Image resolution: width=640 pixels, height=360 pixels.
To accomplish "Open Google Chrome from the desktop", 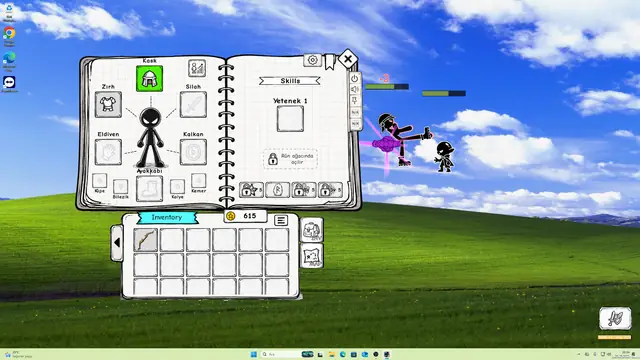I will [x=9, y=33].
